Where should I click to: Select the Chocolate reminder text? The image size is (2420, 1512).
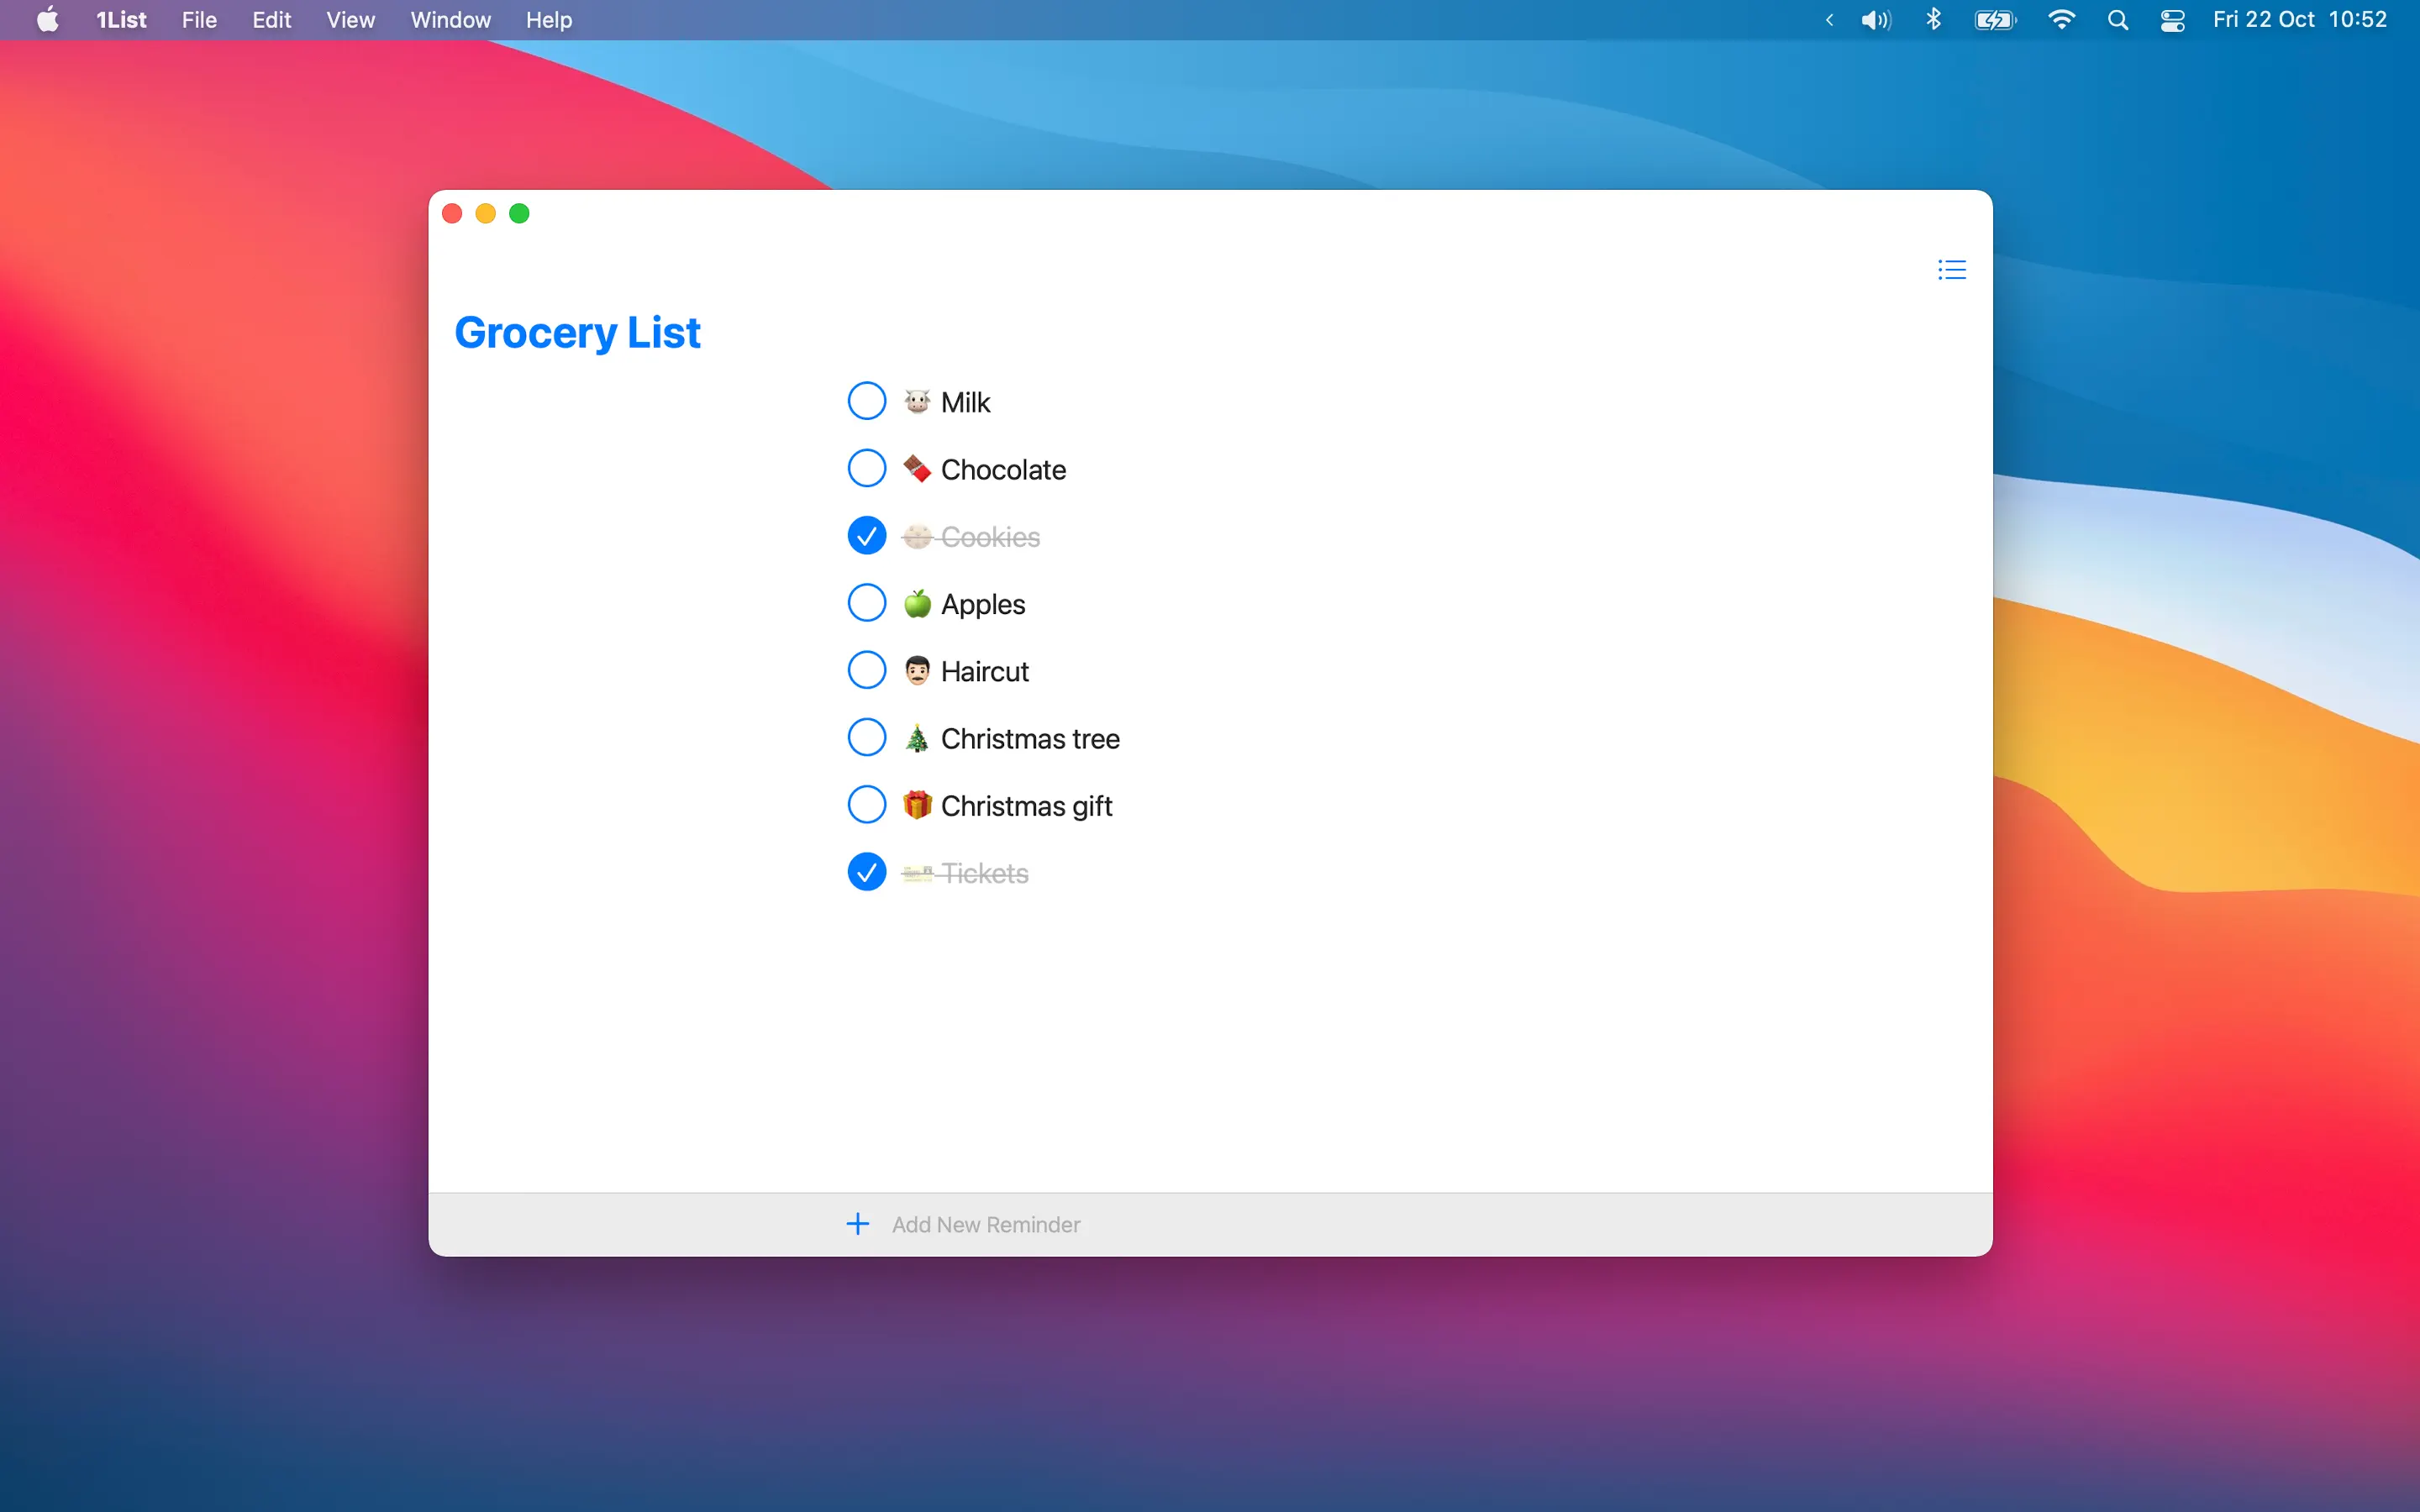pos(1002,469)
